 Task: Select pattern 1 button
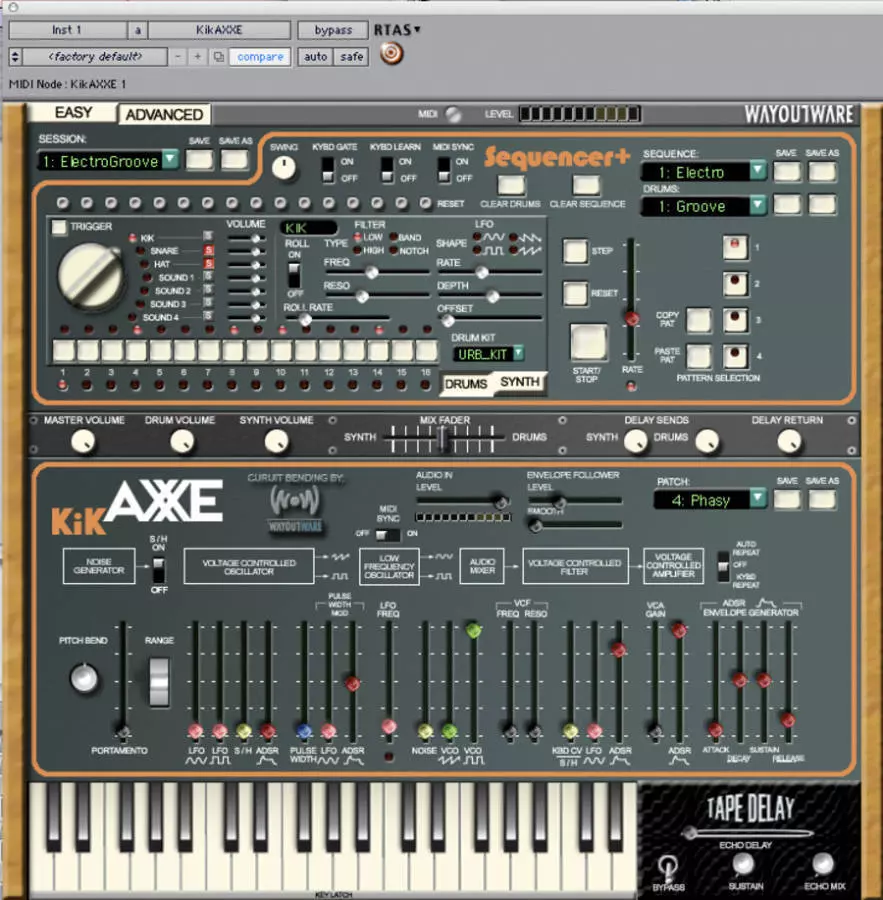click(x=735, y=247)
